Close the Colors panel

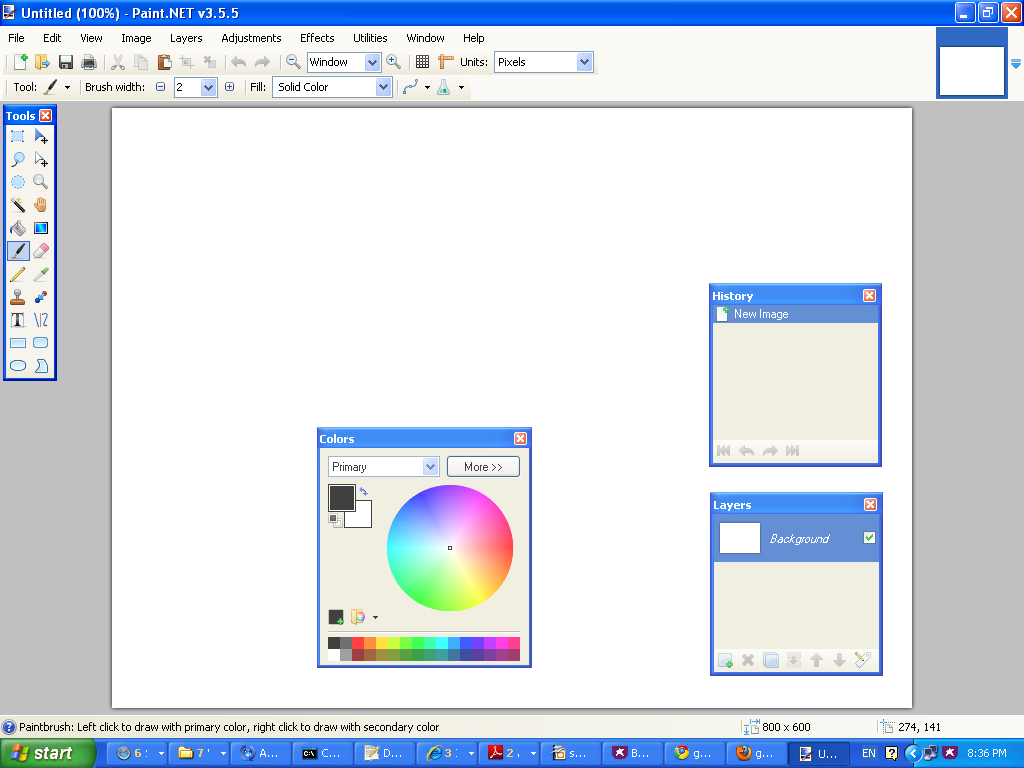pyautogui.click(x=520, y=438)
